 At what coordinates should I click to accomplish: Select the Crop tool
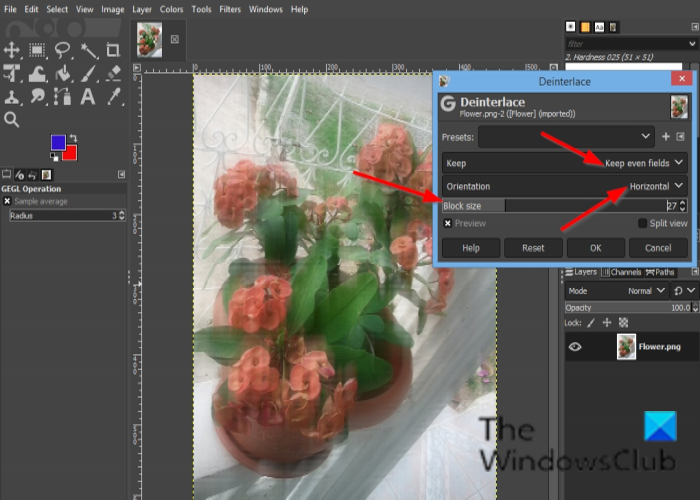pos(114,49)
